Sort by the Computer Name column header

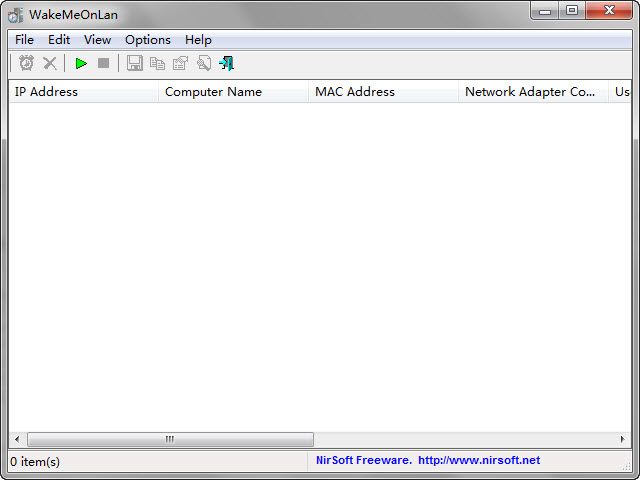233,91
